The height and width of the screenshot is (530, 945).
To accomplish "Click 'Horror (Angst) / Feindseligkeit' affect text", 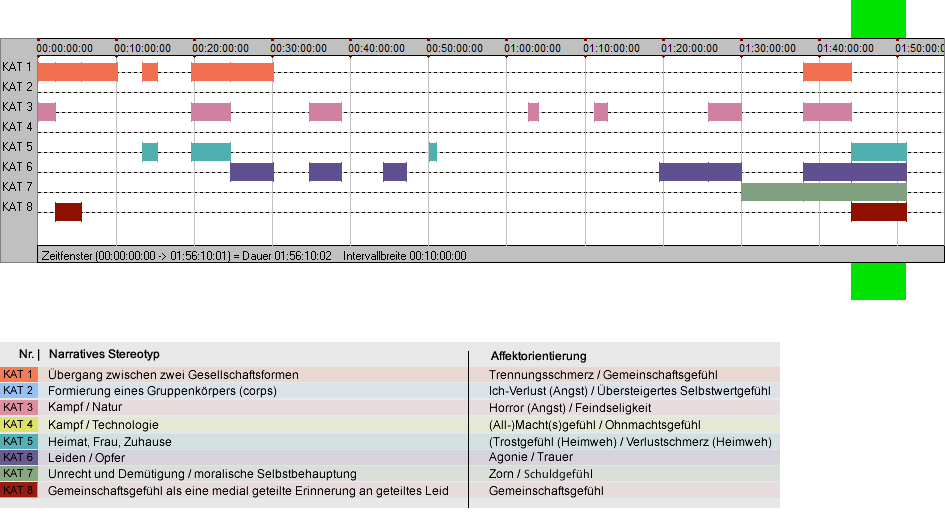I will 570,408.
